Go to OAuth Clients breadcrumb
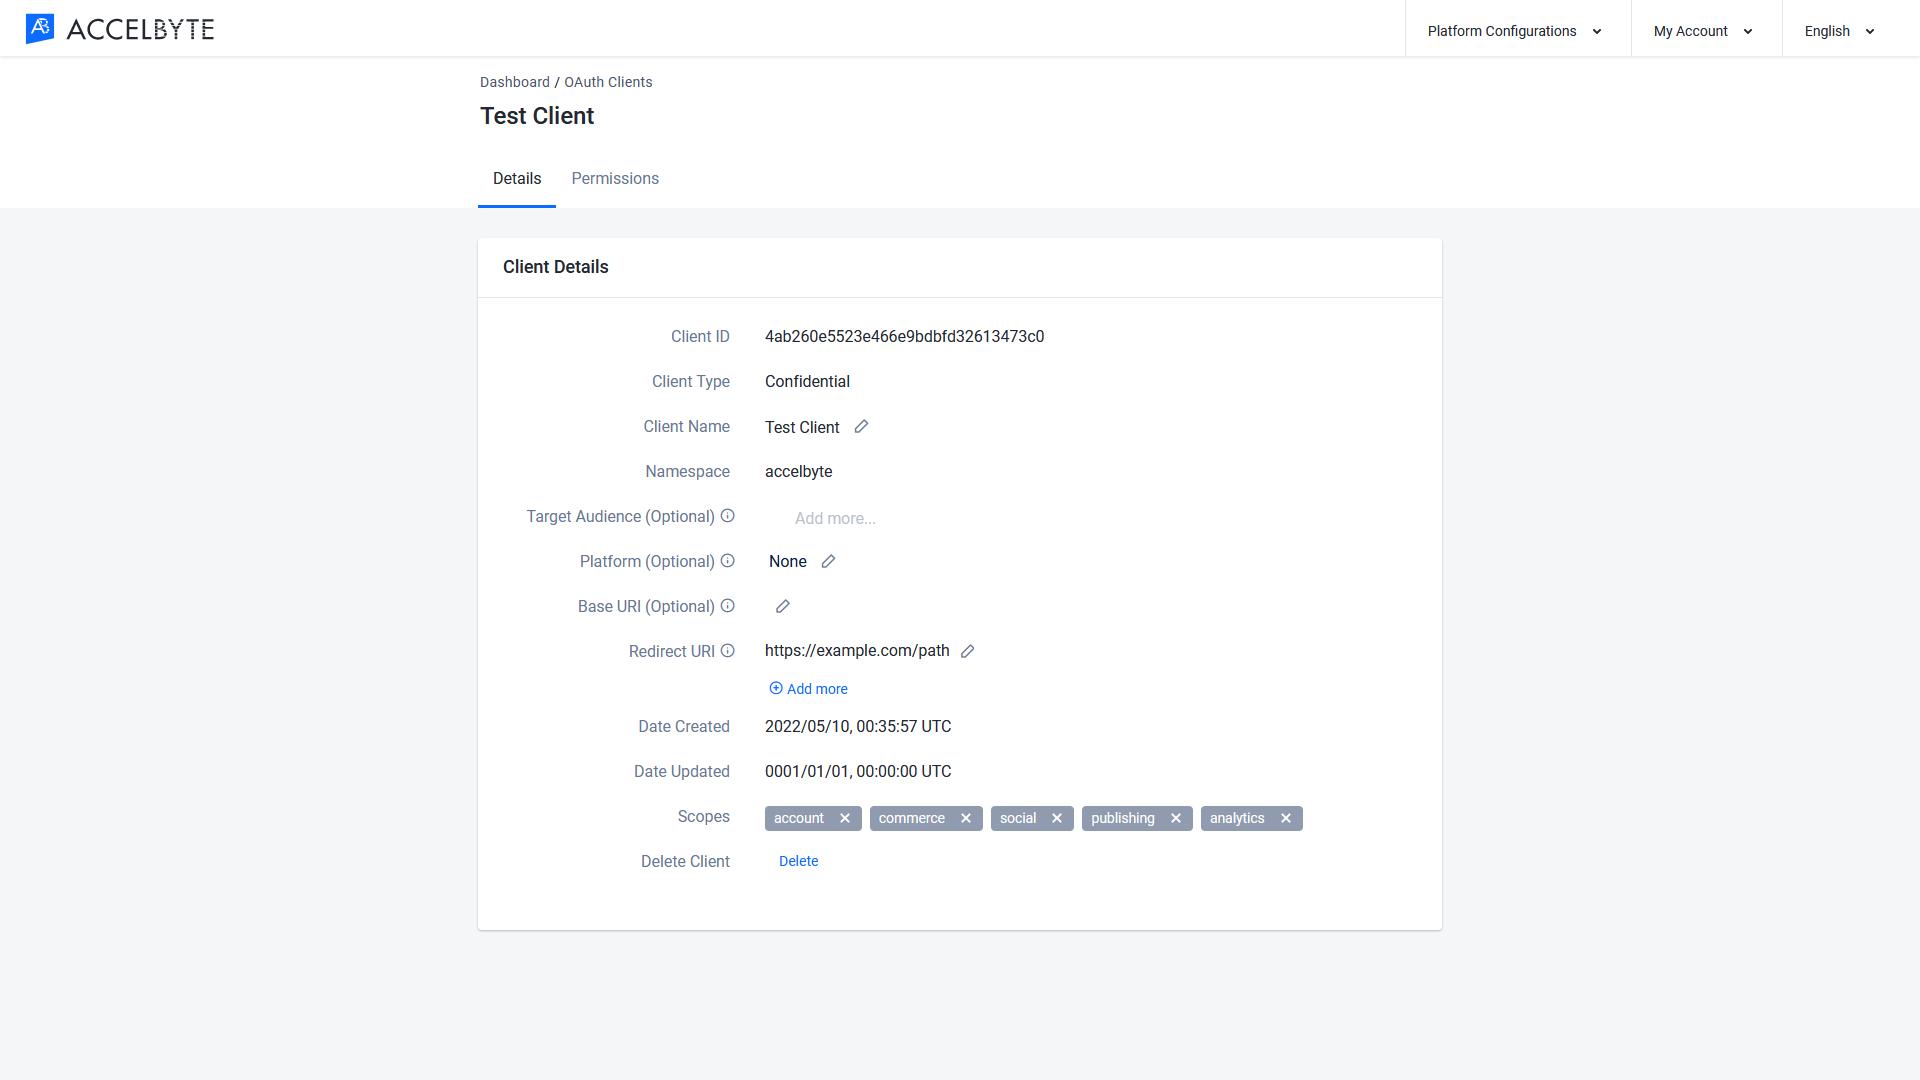Image resolution: width=1920 pixels, height=1080 pixels. [608, 82]
